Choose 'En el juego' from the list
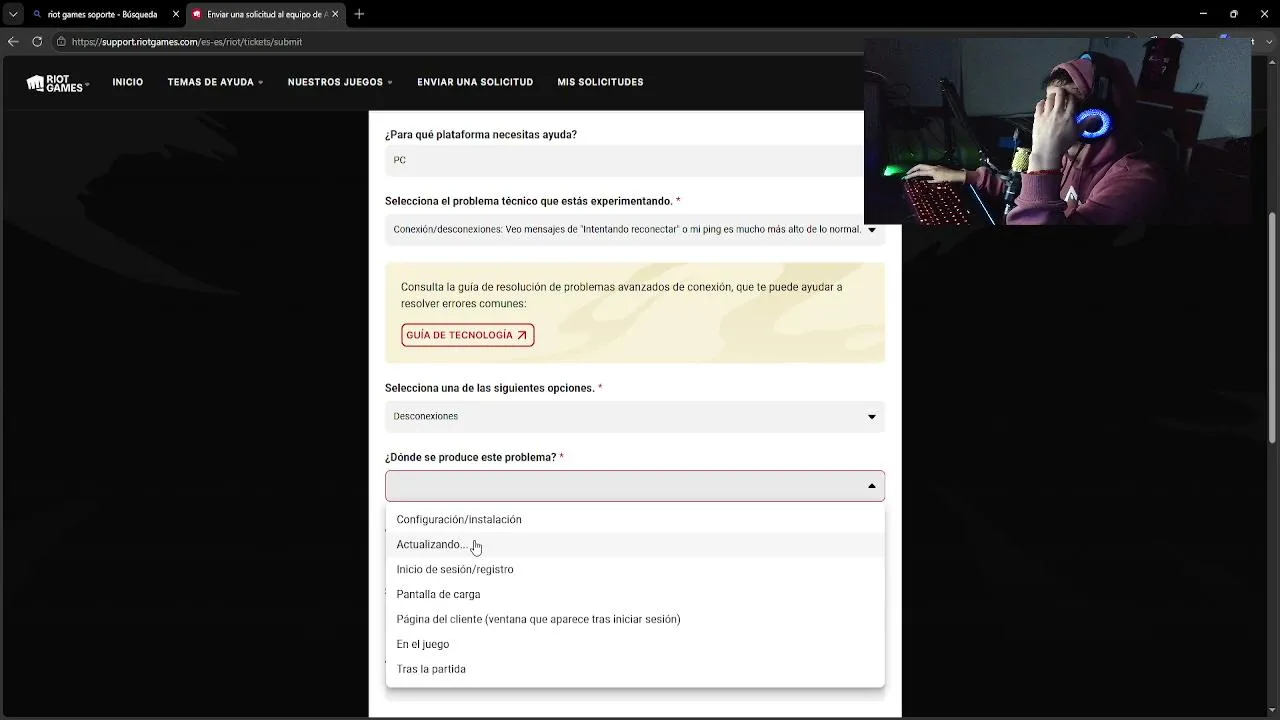 [x=635, y=644]
